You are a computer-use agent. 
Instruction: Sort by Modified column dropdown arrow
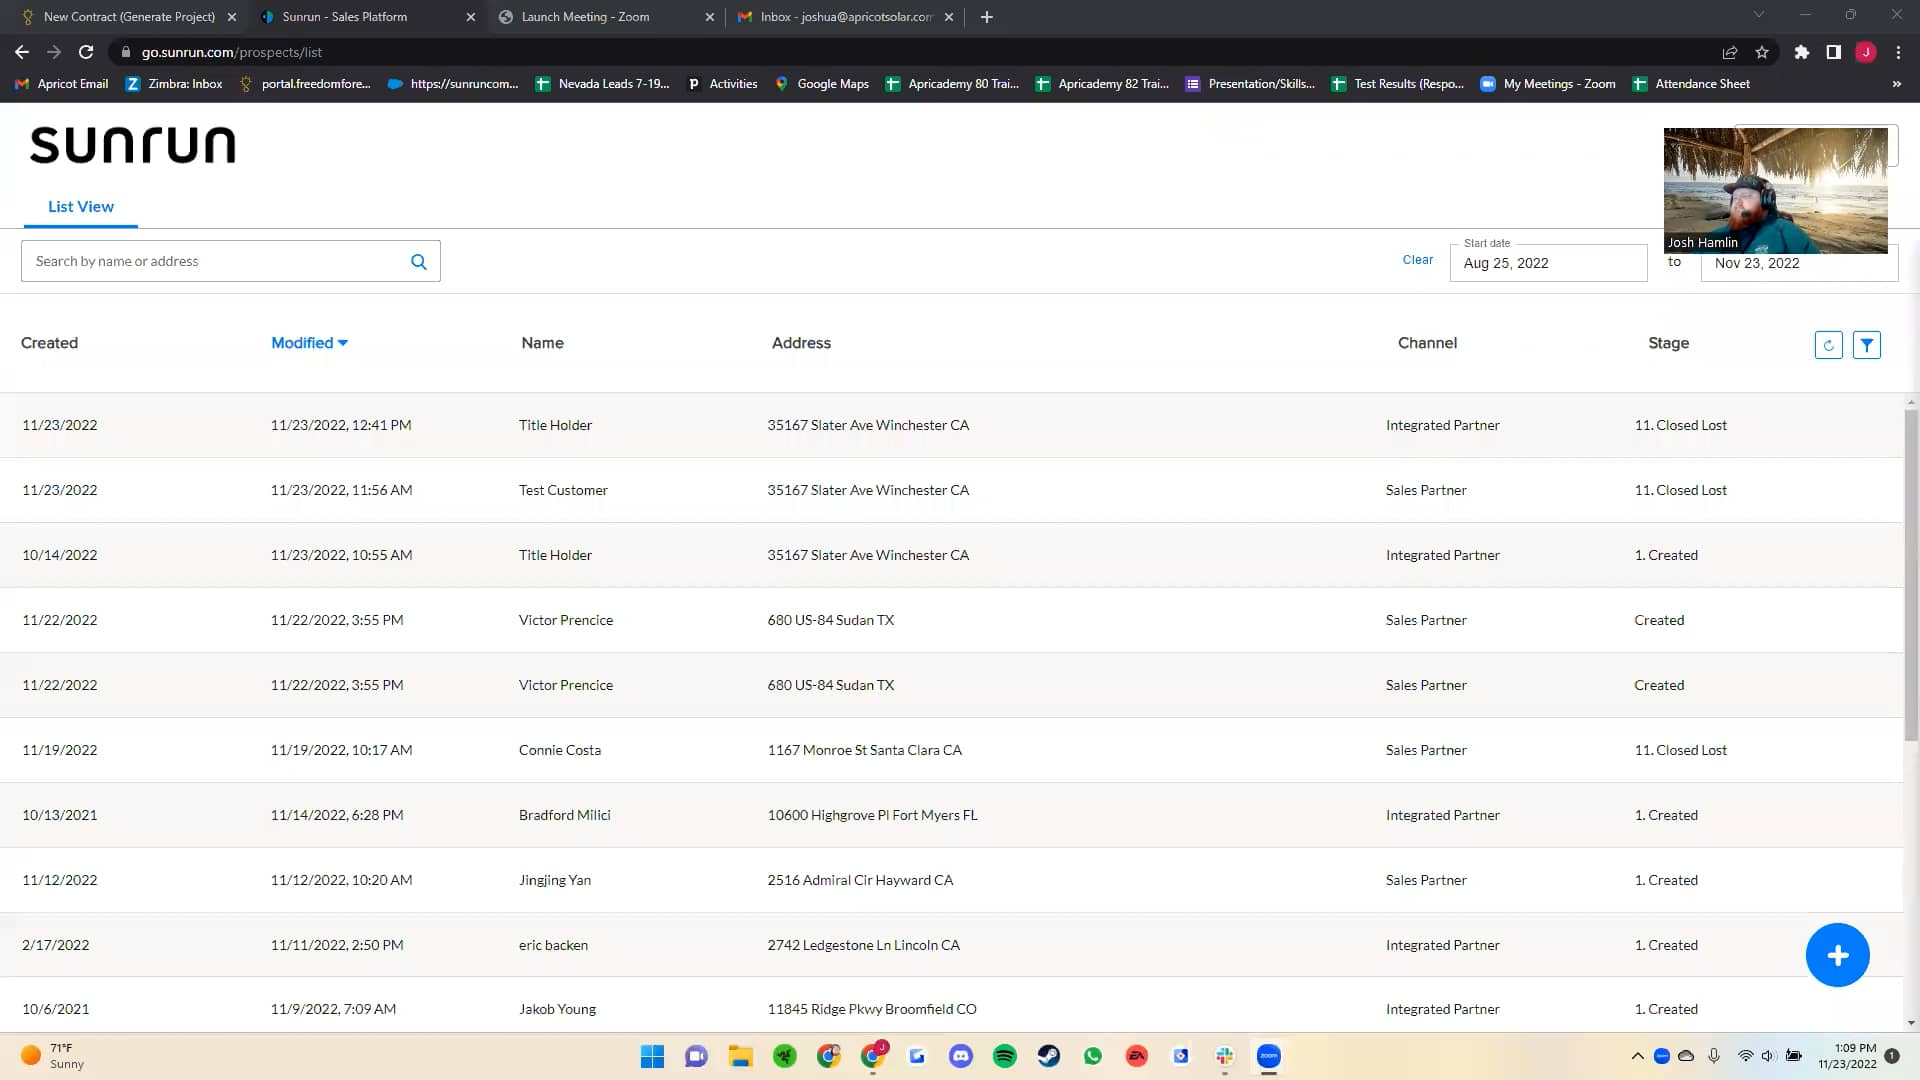pos(343,343)
